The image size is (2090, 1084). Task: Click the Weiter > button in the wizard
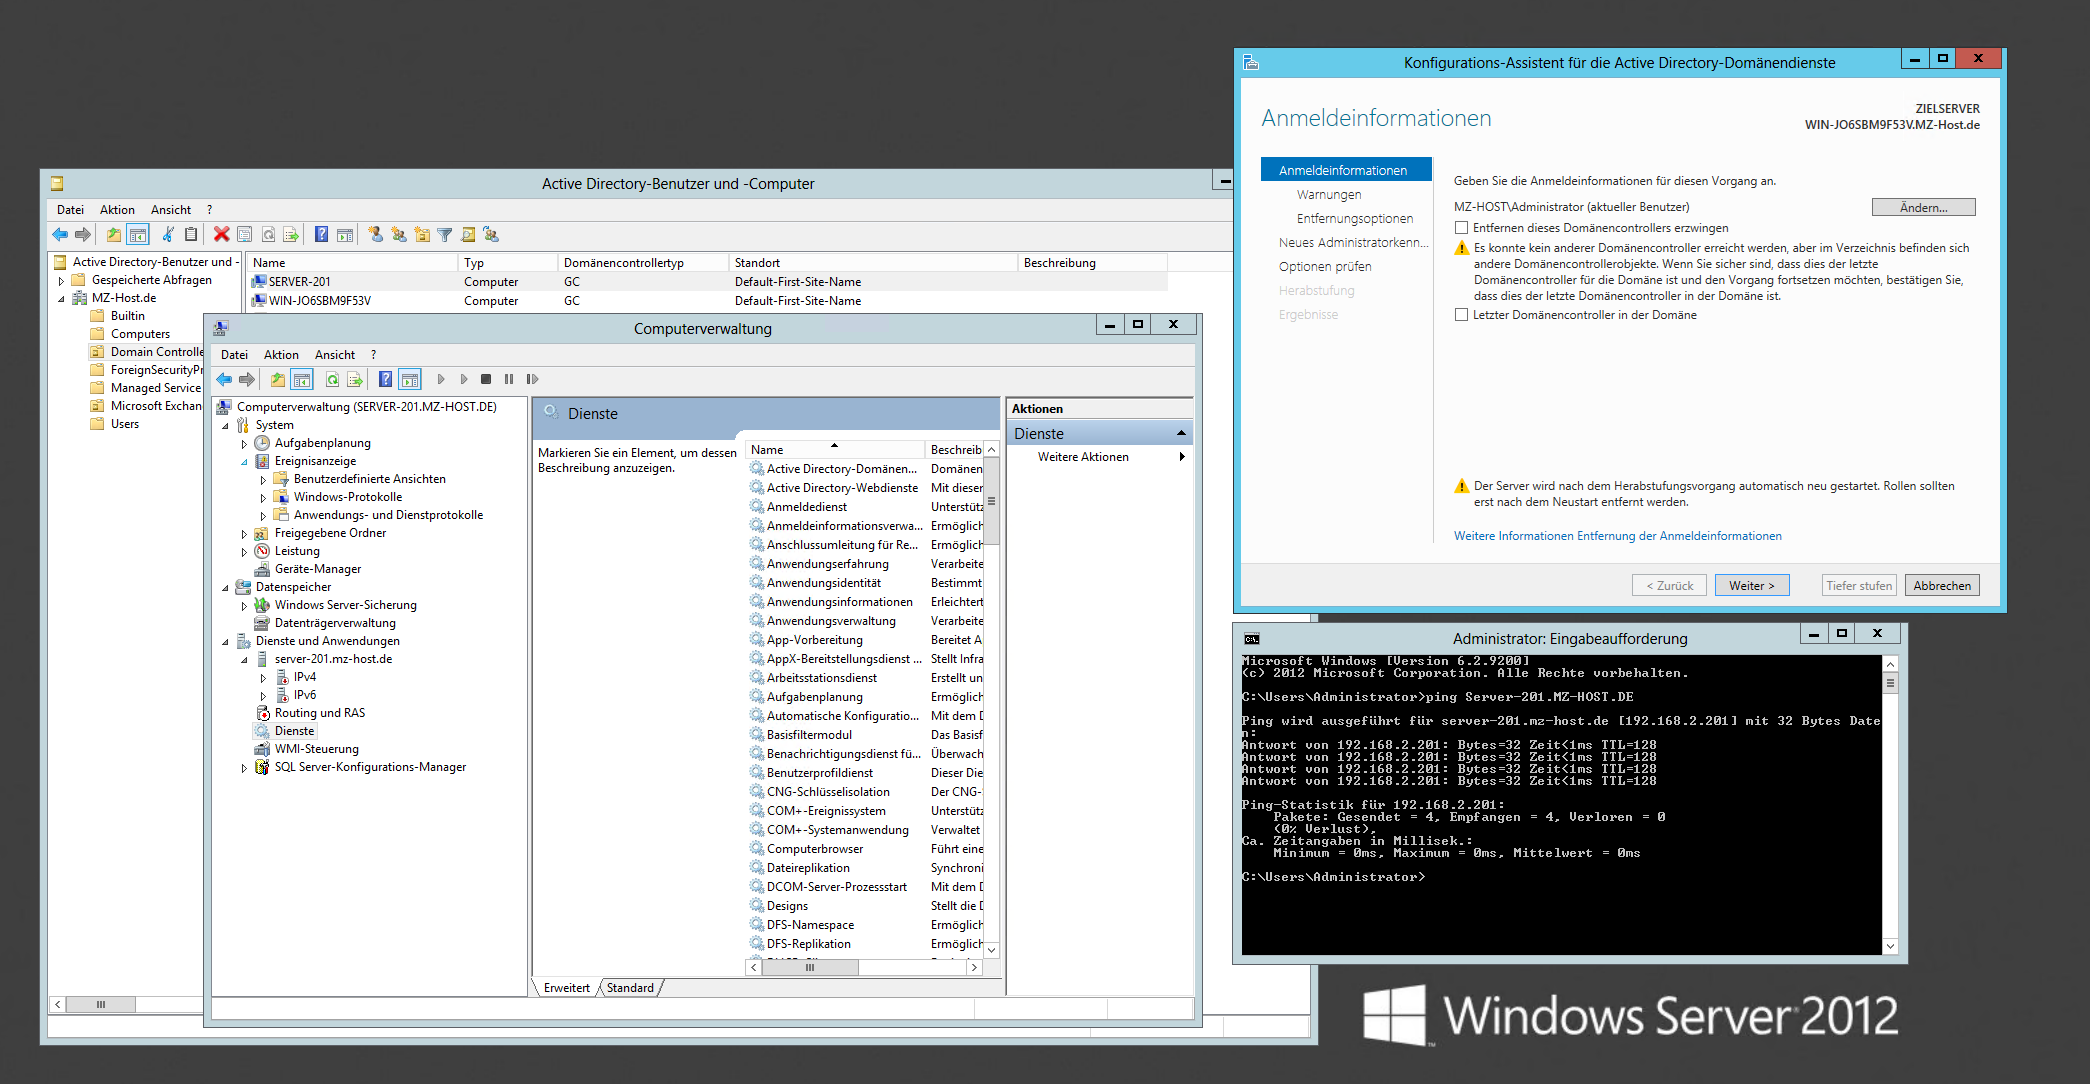tap(1751, 586)
